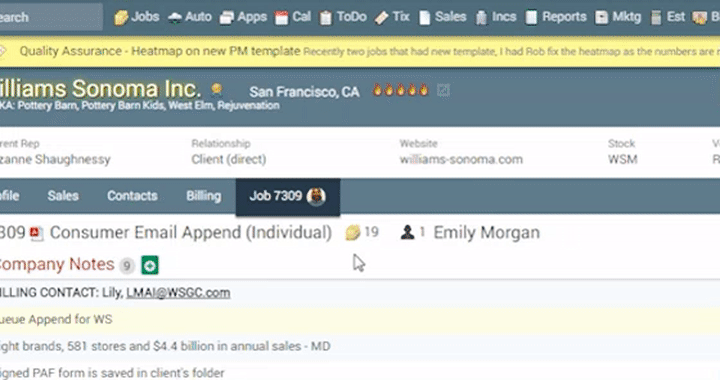Click the person icon next to Emily Morgan
This screenshot has height=380, width=720.
coord(407,232)
